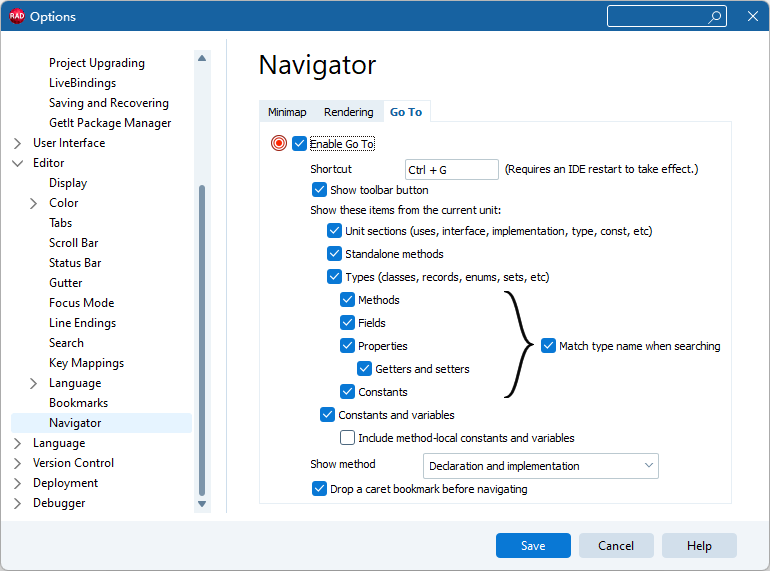This screenshot has width=770, height=571.
Task: Open Saving and Recovering options
Action: click(109, 103)
